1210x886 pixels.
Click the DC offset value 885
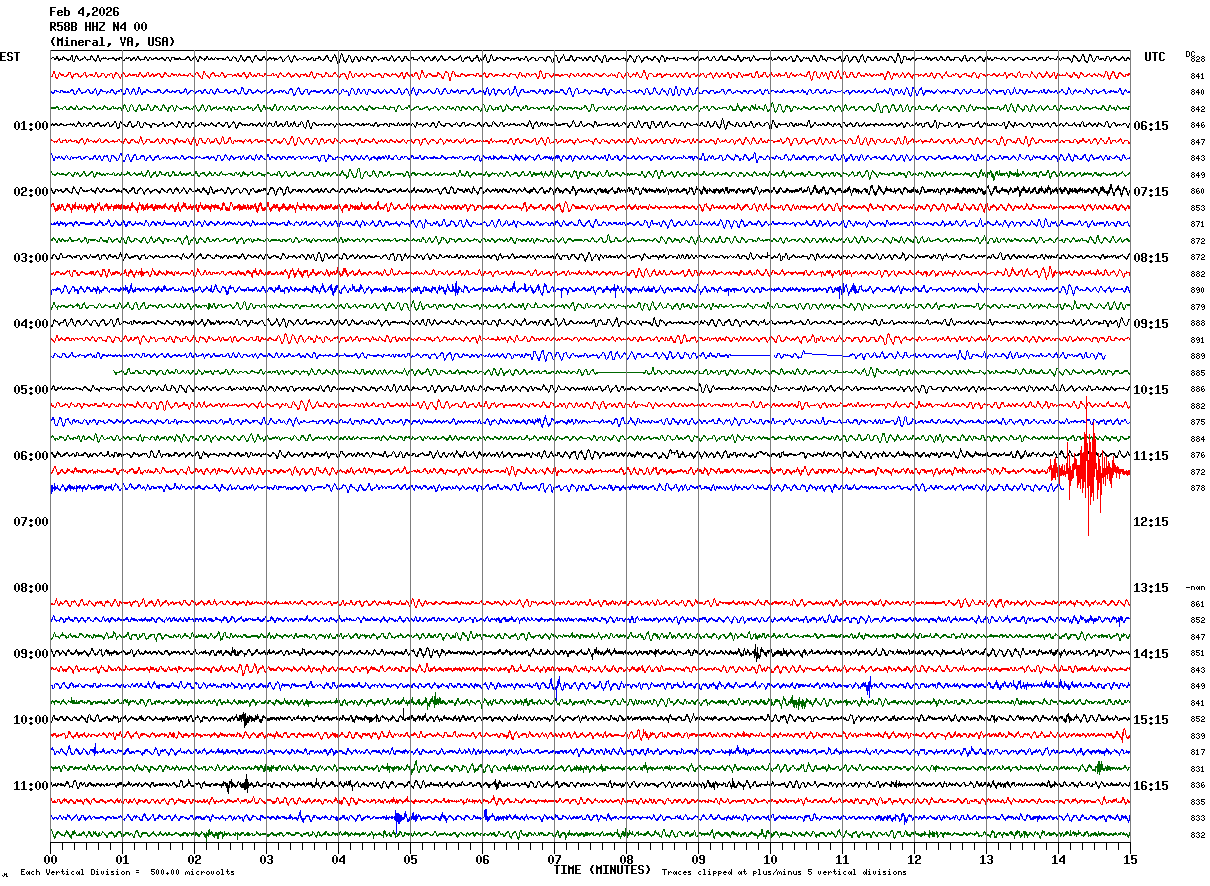[x=1198, y=373]
